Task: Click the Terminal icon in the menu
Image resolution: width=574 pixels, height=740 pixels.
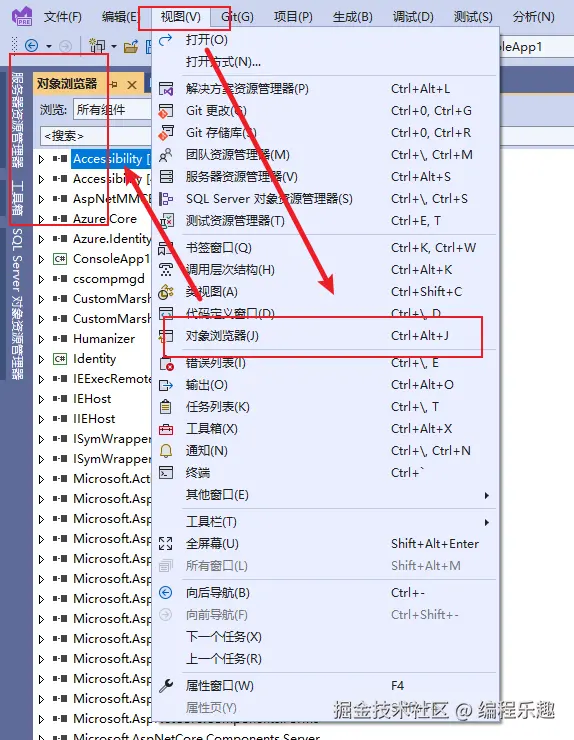Action: pos(166,473)
